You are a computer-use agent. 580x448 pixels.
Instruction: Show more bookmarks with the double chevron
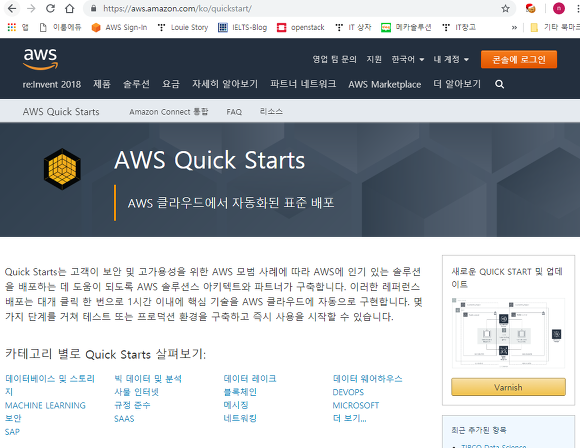514,27
